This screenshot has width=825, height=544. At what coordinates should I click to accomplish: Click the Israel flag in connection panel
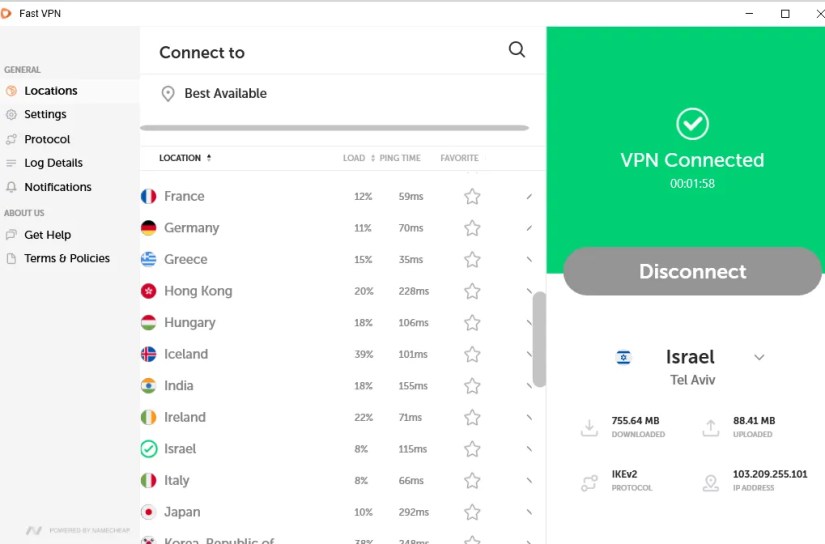point(623,358)
